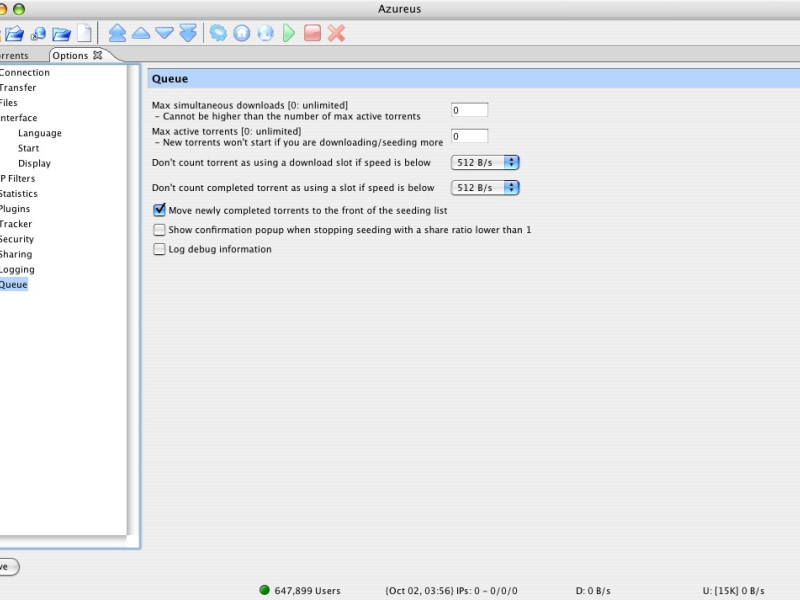This screenshot has width=800, height=600.
Task: Click the globe sphere toolbar icon
Action: (x=265, y=33)
